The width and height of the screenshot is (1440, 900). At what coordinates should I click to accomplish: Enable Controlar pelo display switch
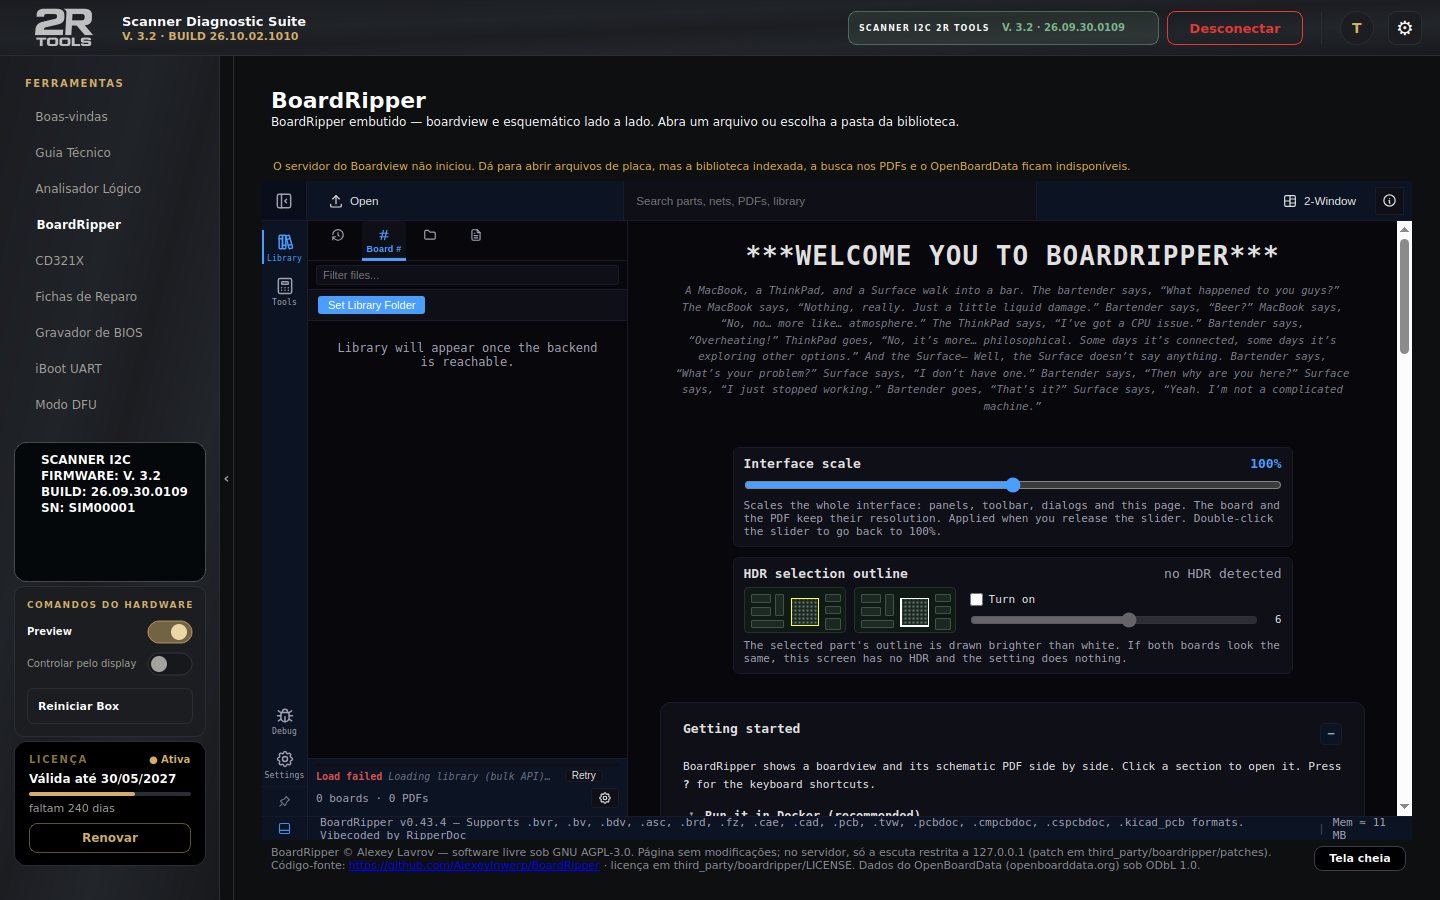click(170, 664)
